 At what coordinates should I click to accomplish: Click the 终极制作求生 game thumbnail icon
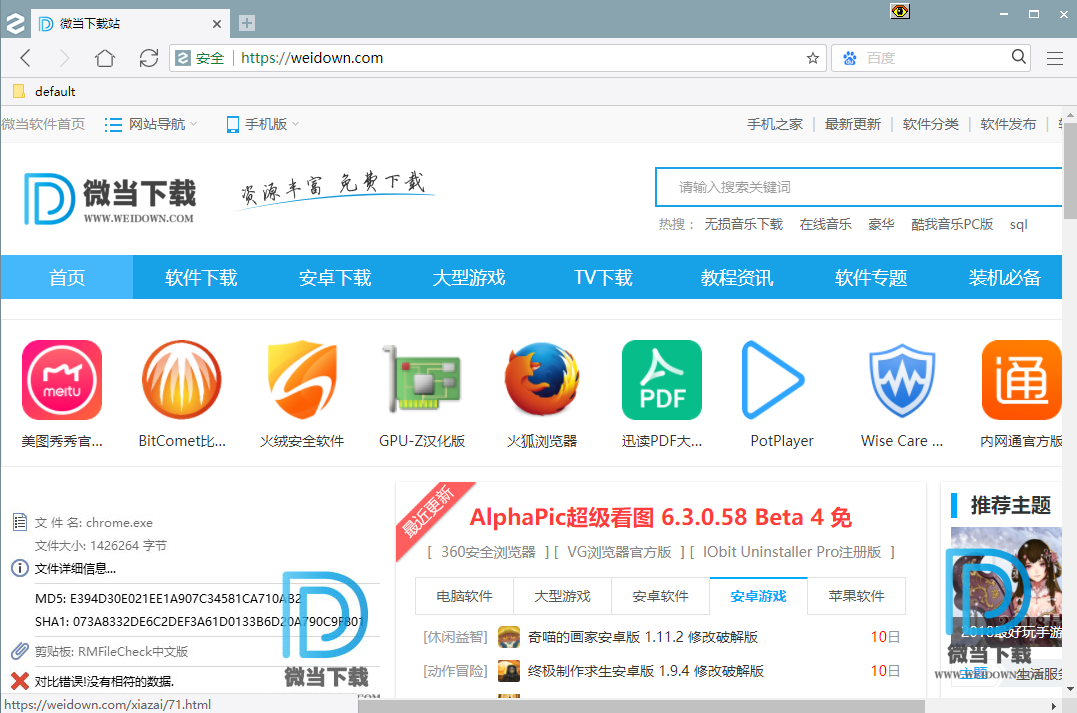point(509,671)
